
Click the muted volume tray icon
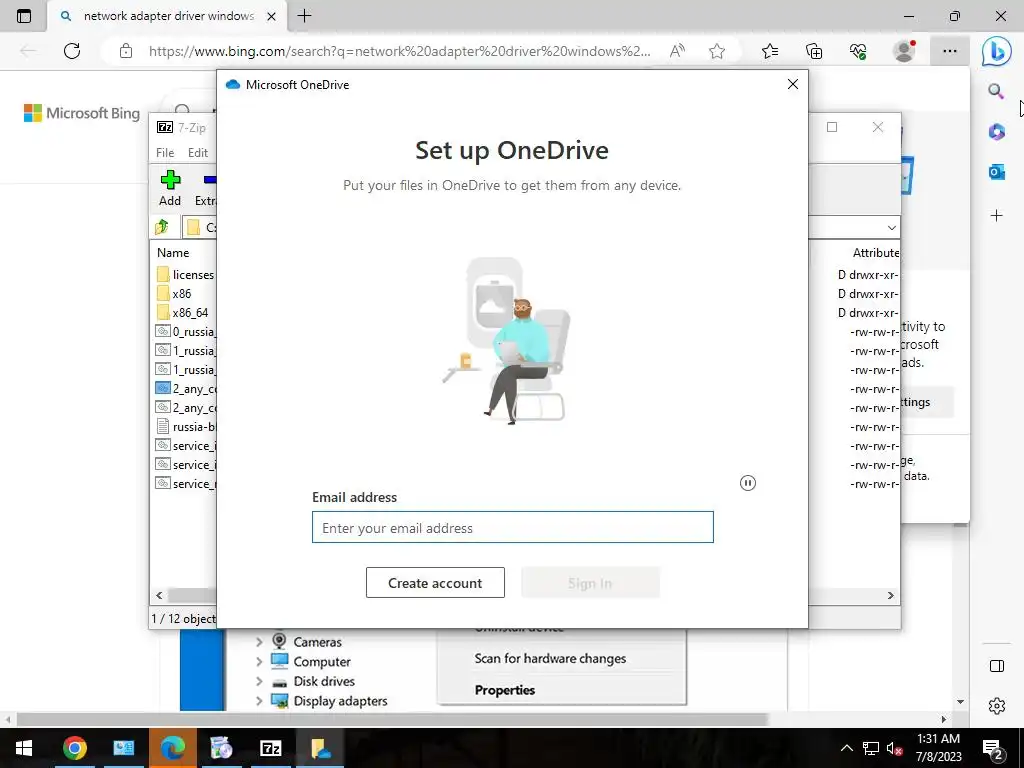(894, 748)
